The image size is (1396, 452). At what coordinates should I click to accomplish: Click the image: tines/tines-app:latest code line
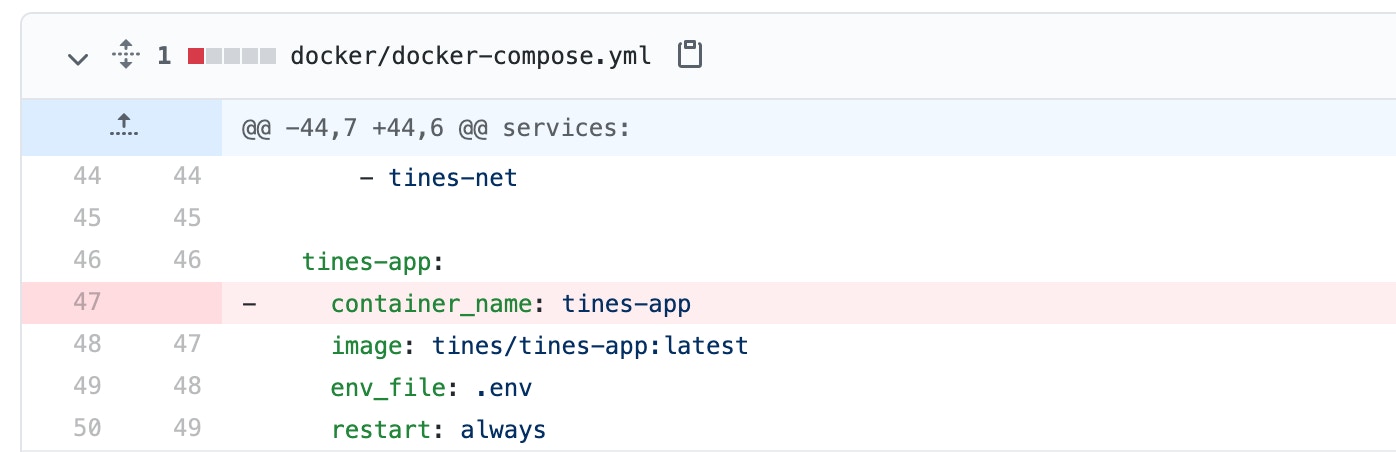[x=539, y=346]
